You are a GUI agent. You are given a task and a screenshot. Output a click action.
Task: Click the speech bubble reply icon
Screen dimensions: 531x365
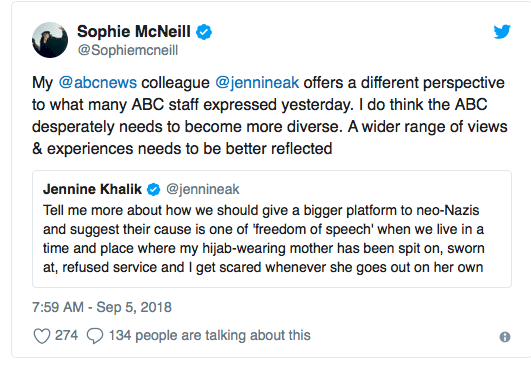(95, 336)
